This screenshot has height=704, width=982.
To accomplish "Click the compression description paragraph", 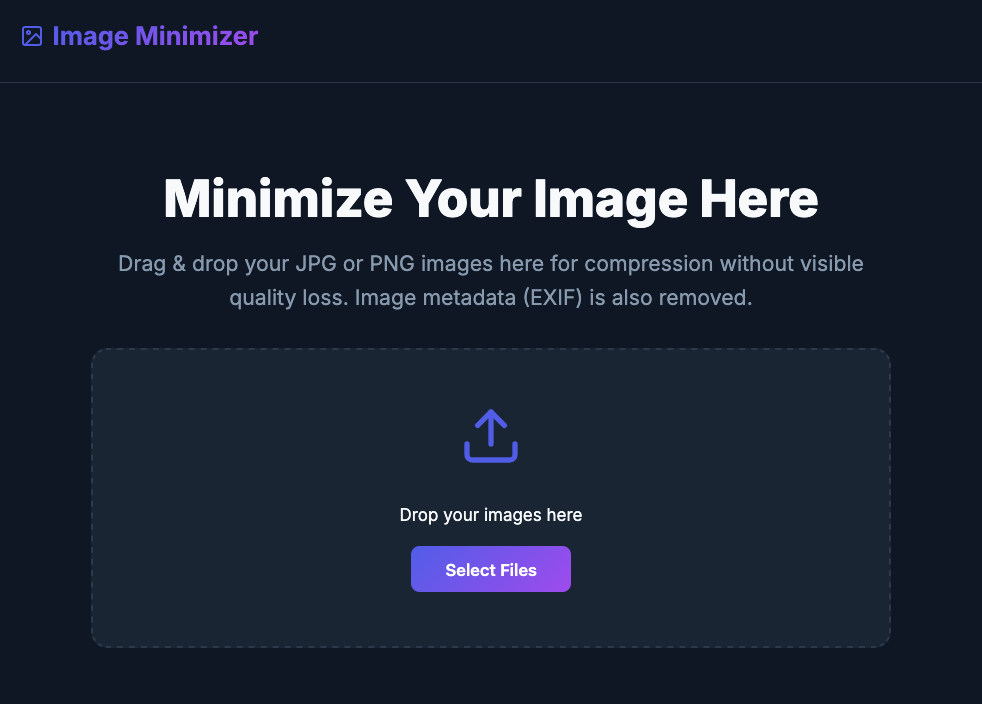I will pyautogui.click(x=490, y=280).
